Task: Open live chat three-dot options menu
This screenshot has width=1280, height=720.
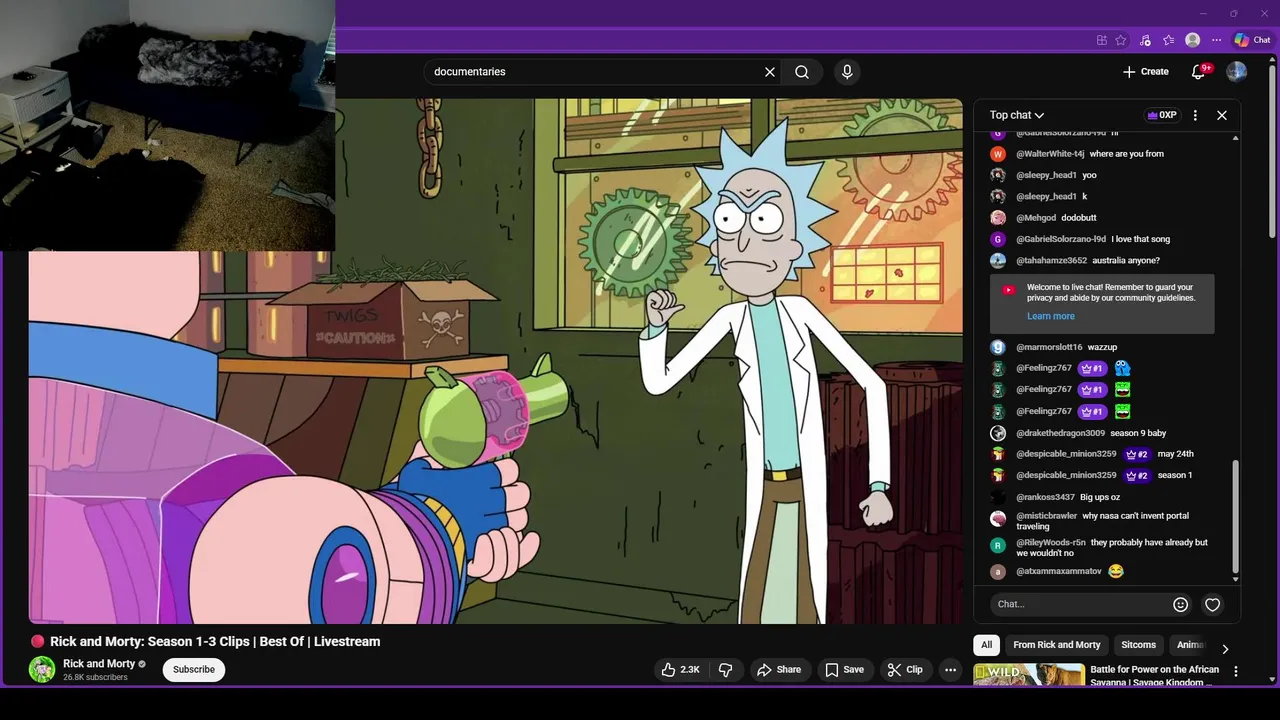Action: coord(1195,115)
